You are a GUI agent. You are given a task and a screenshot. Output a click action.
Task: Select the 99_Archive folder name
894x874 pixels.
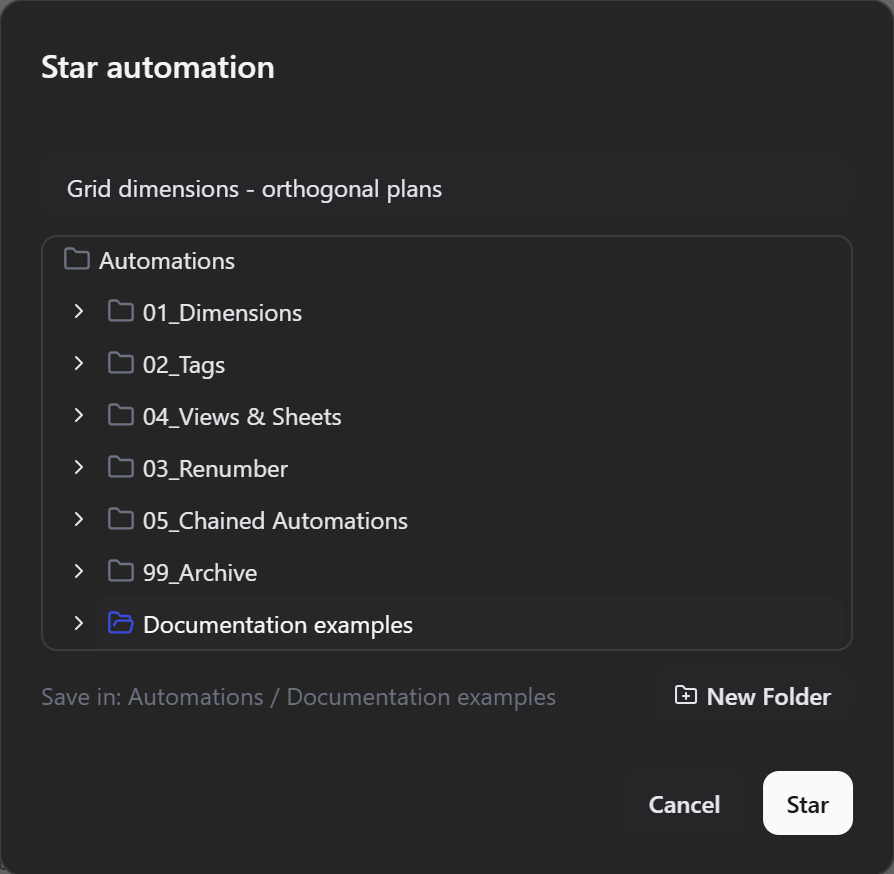pos(200,573)
